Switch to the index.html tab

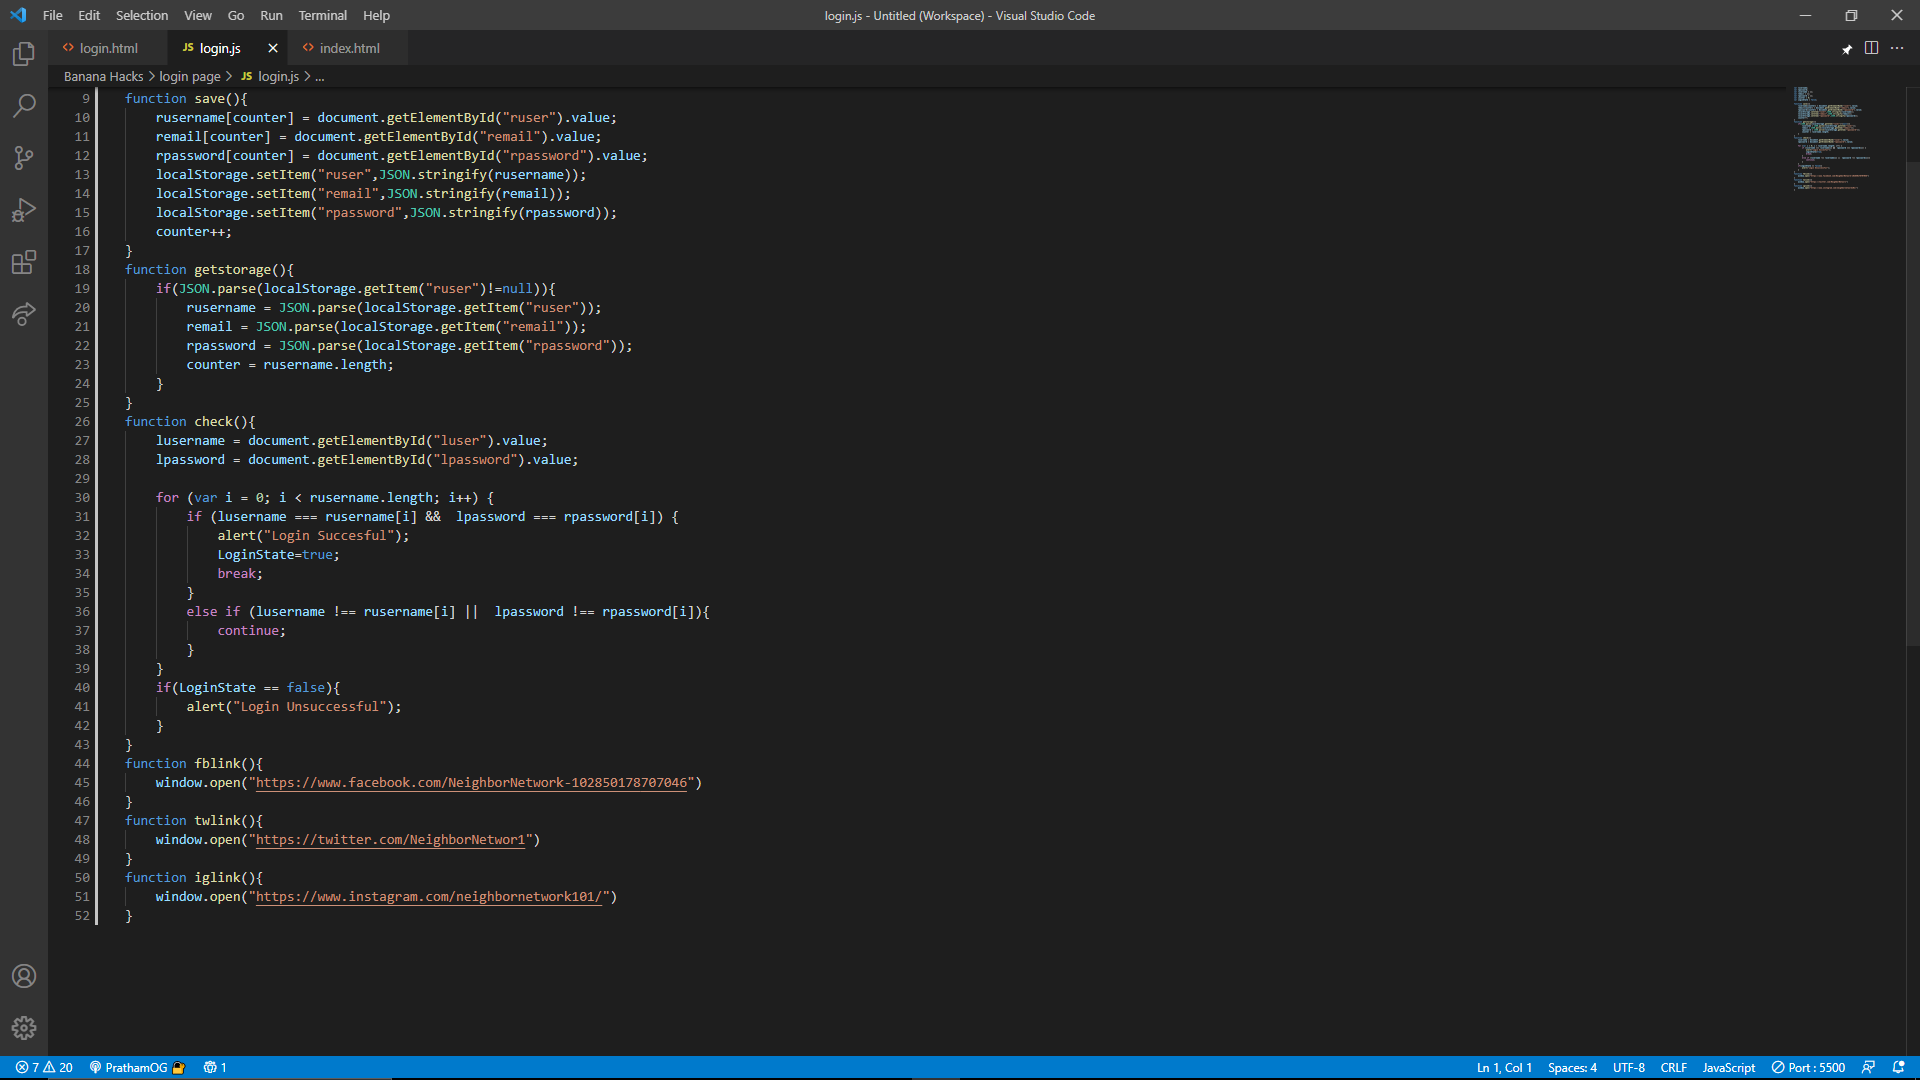[349, 48]
